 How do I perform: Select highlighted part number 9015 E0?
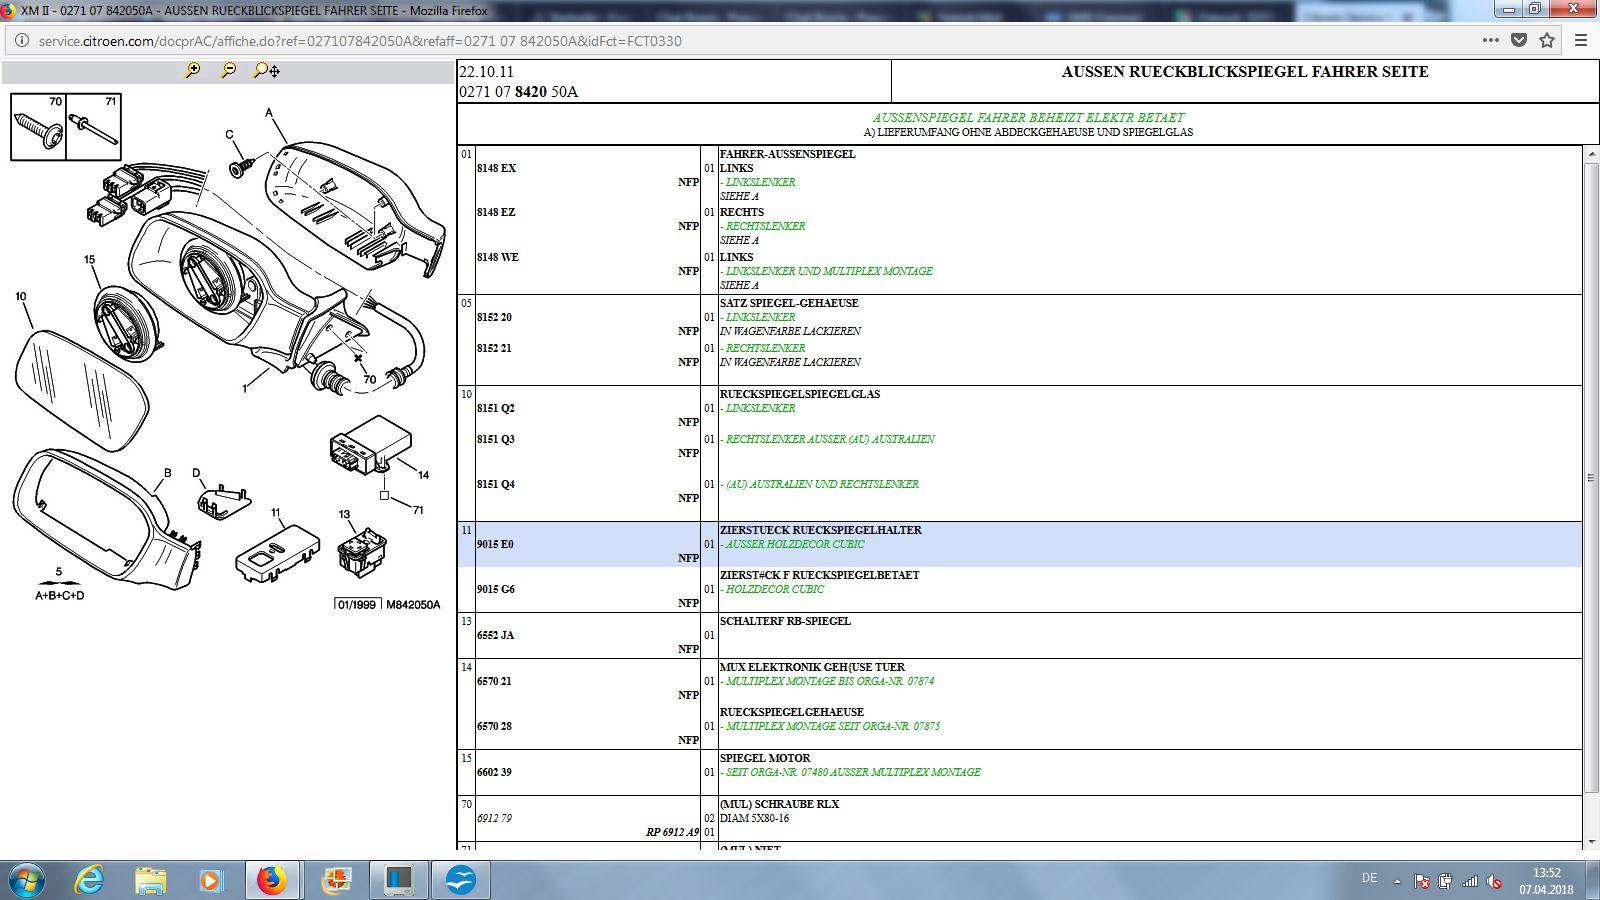(x=495, y=544)
